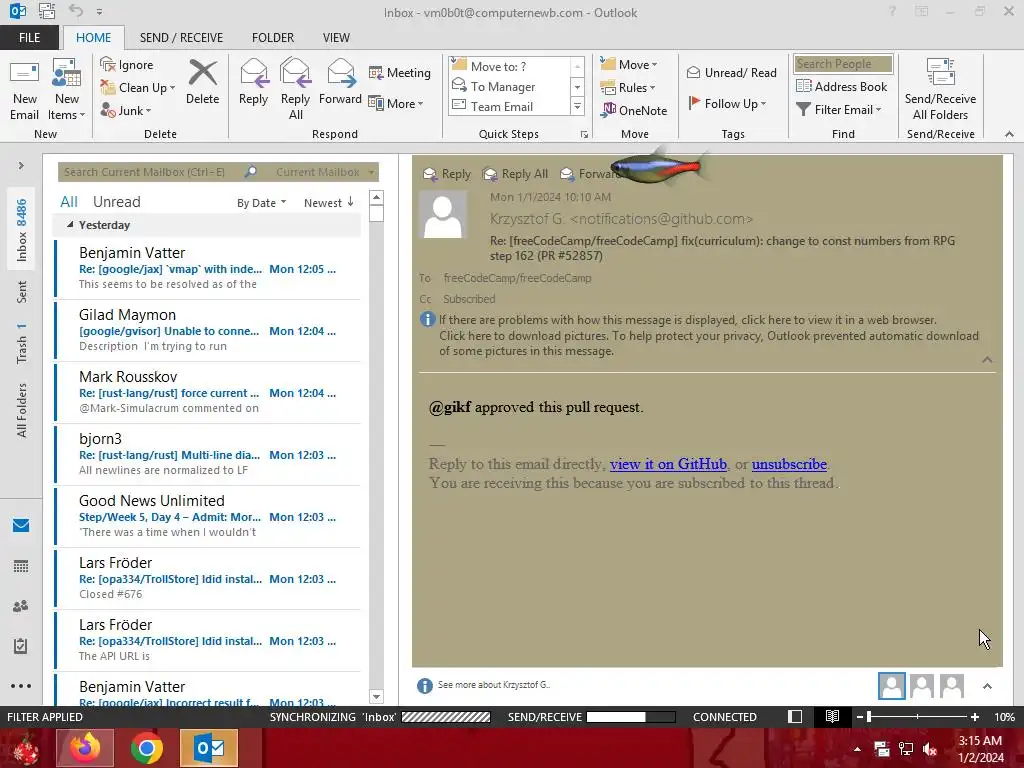The image size is (1024, 768).
Task: Open the Junk dropdown
Action: coord(126,110)
